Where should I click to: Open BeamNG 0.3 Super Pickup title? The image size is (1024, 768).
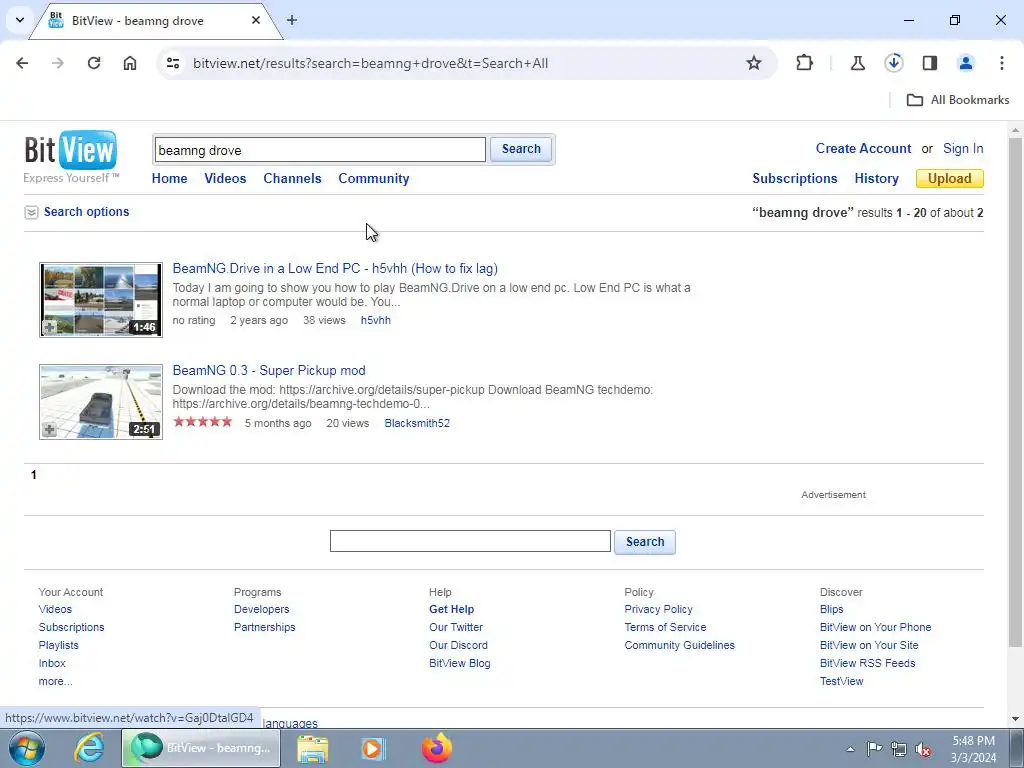[269, 370]
